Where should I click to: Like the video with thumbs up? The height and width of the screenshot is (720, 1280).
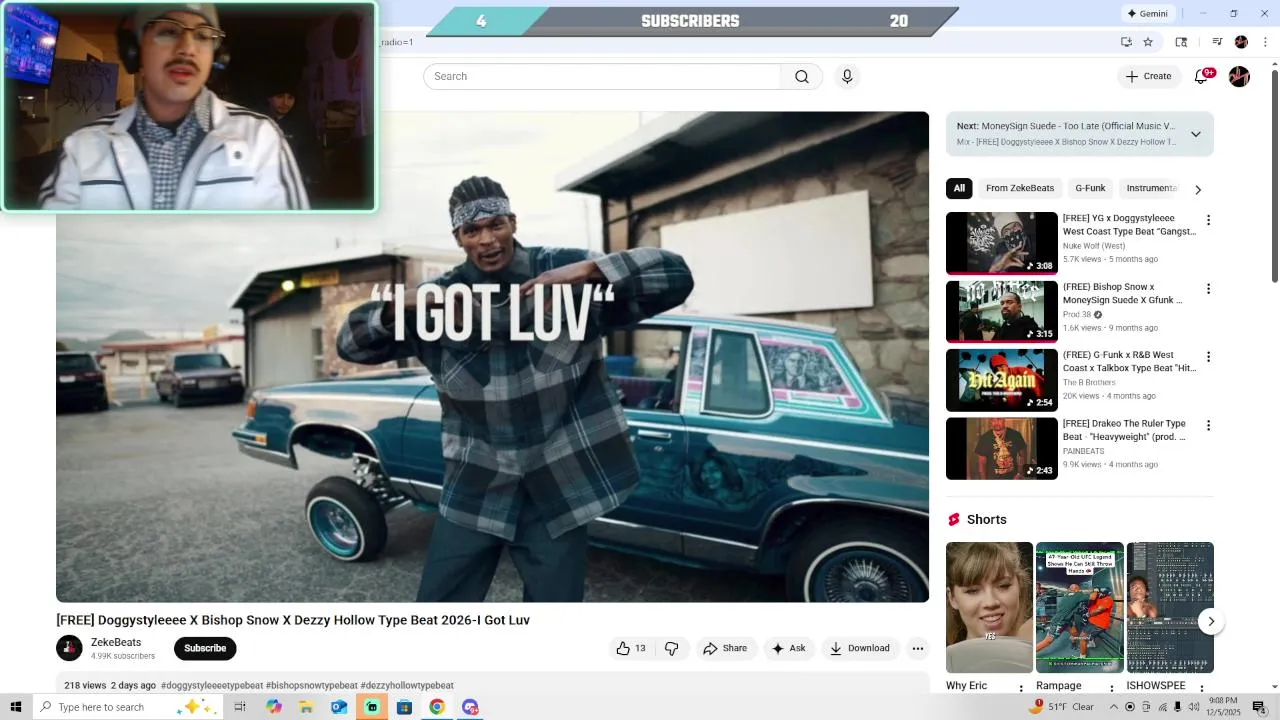tap(631, 648)
